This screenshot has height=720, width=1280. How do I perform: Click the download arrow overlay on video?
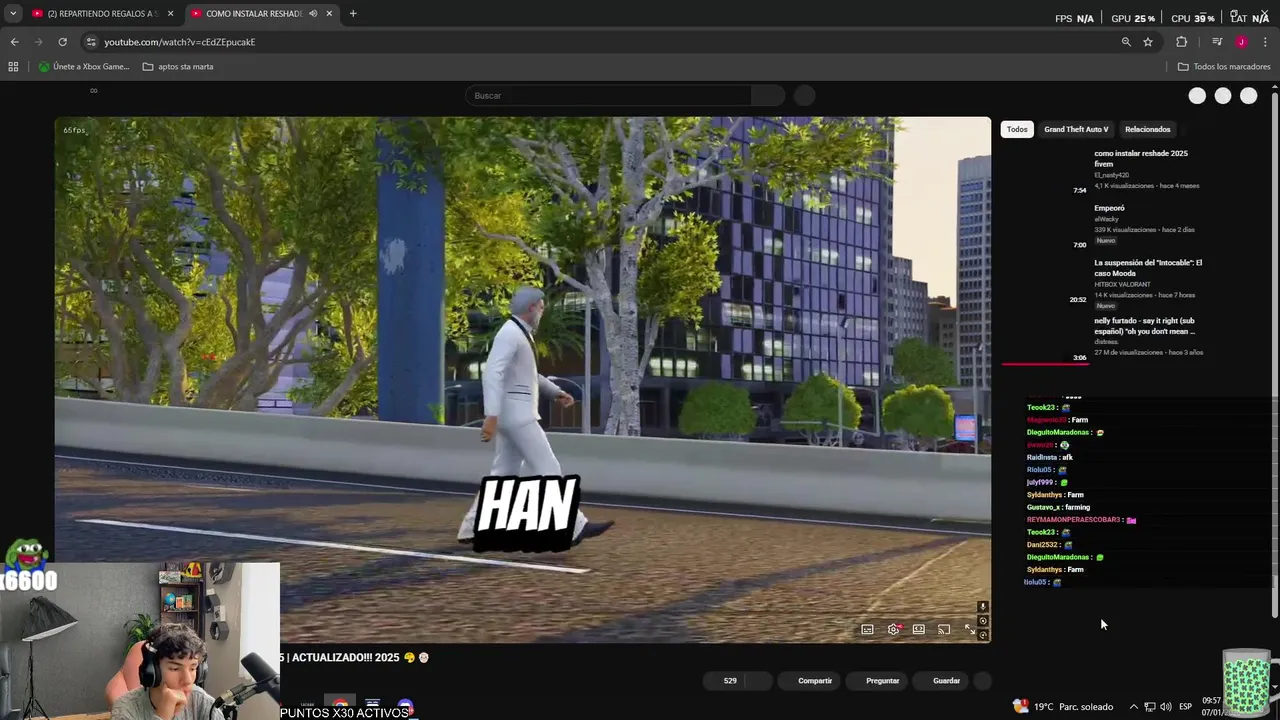pos(983,607)
